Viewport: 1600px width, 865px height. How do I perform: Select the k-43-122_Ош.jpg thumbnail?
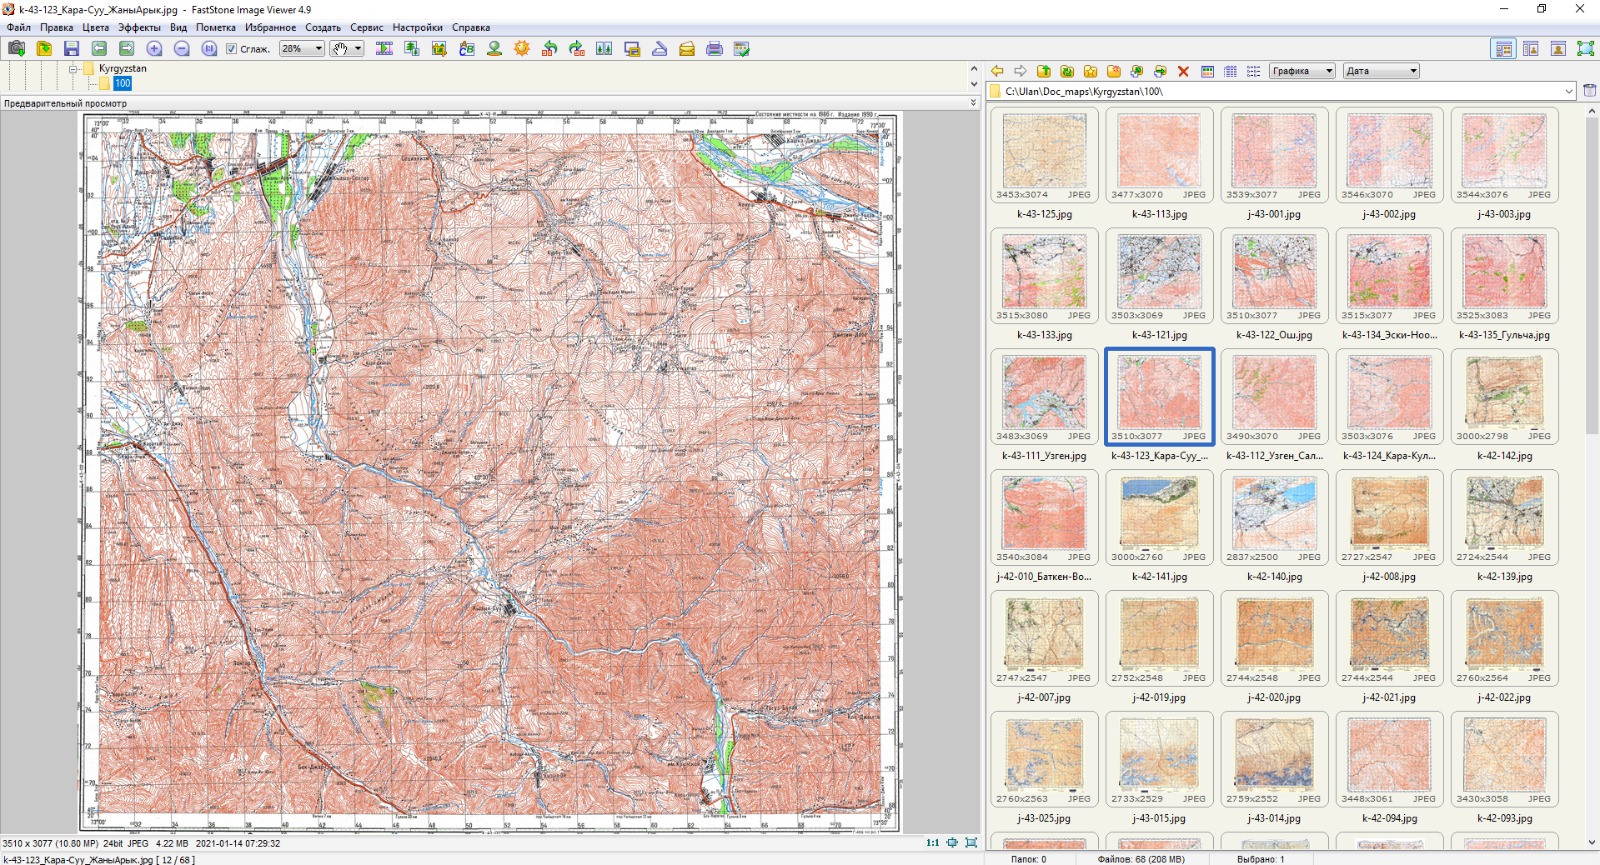[x=1274, y=274]
